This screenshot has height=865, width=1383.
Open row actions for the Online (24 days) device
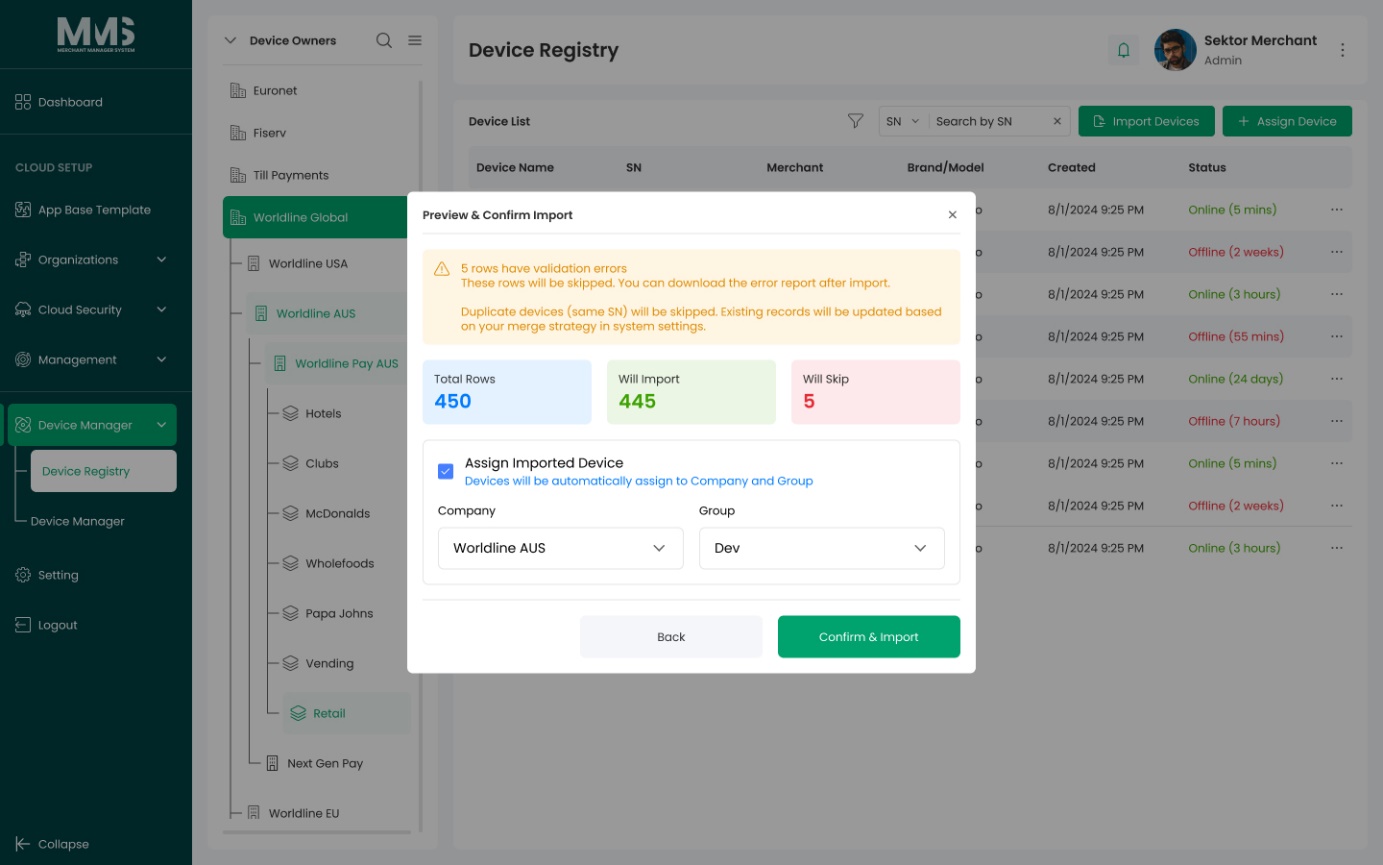[x=1337, y=379]
